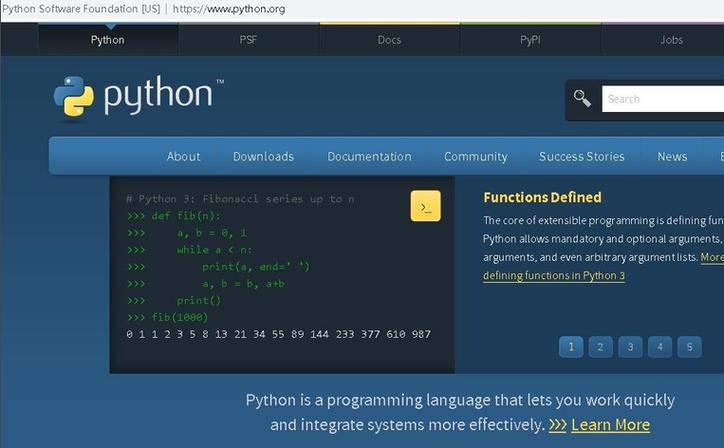Image resolution: width=724 pixels, height=448 pixels.
Task: Switch to the Docs top tab
Action: [x=389, y=40]
